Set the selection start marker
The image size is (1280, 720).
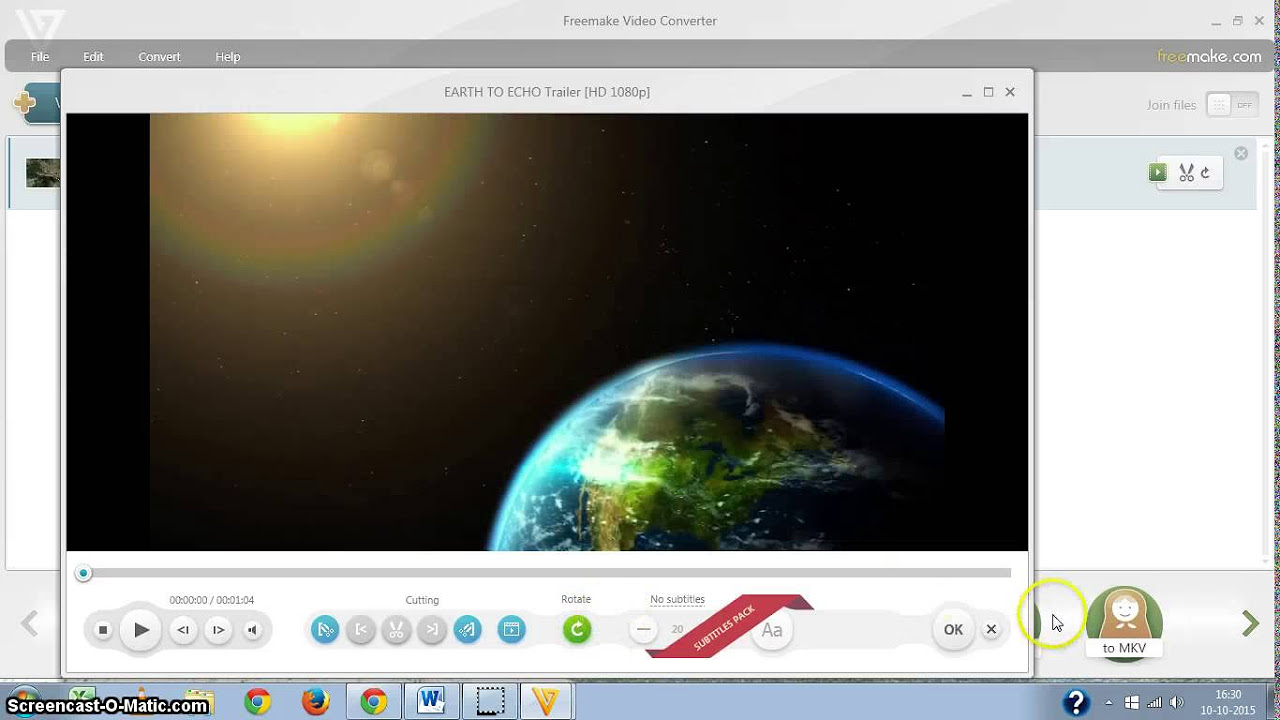click(361, 629)
